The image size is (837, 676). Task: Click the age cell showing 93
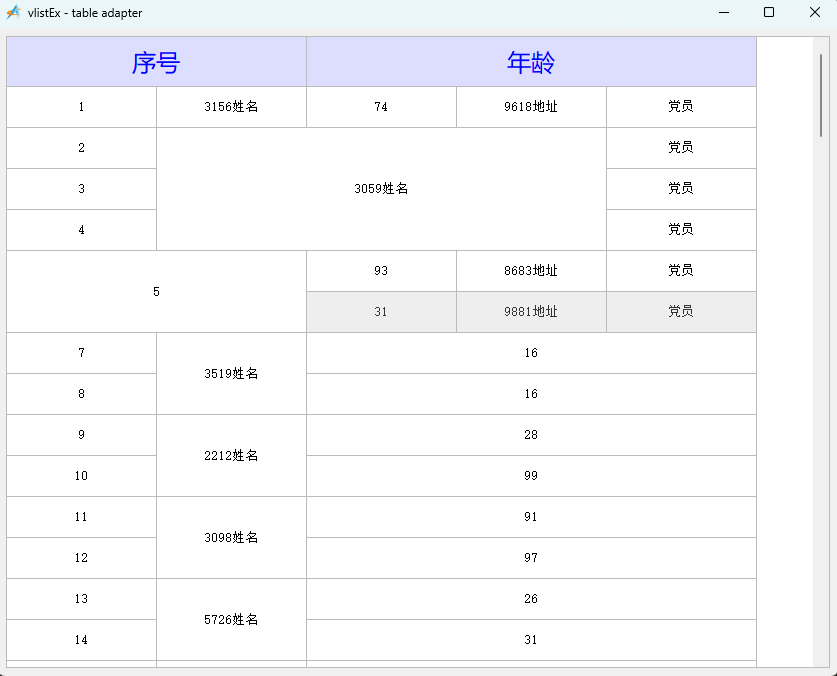coord(381,271)
